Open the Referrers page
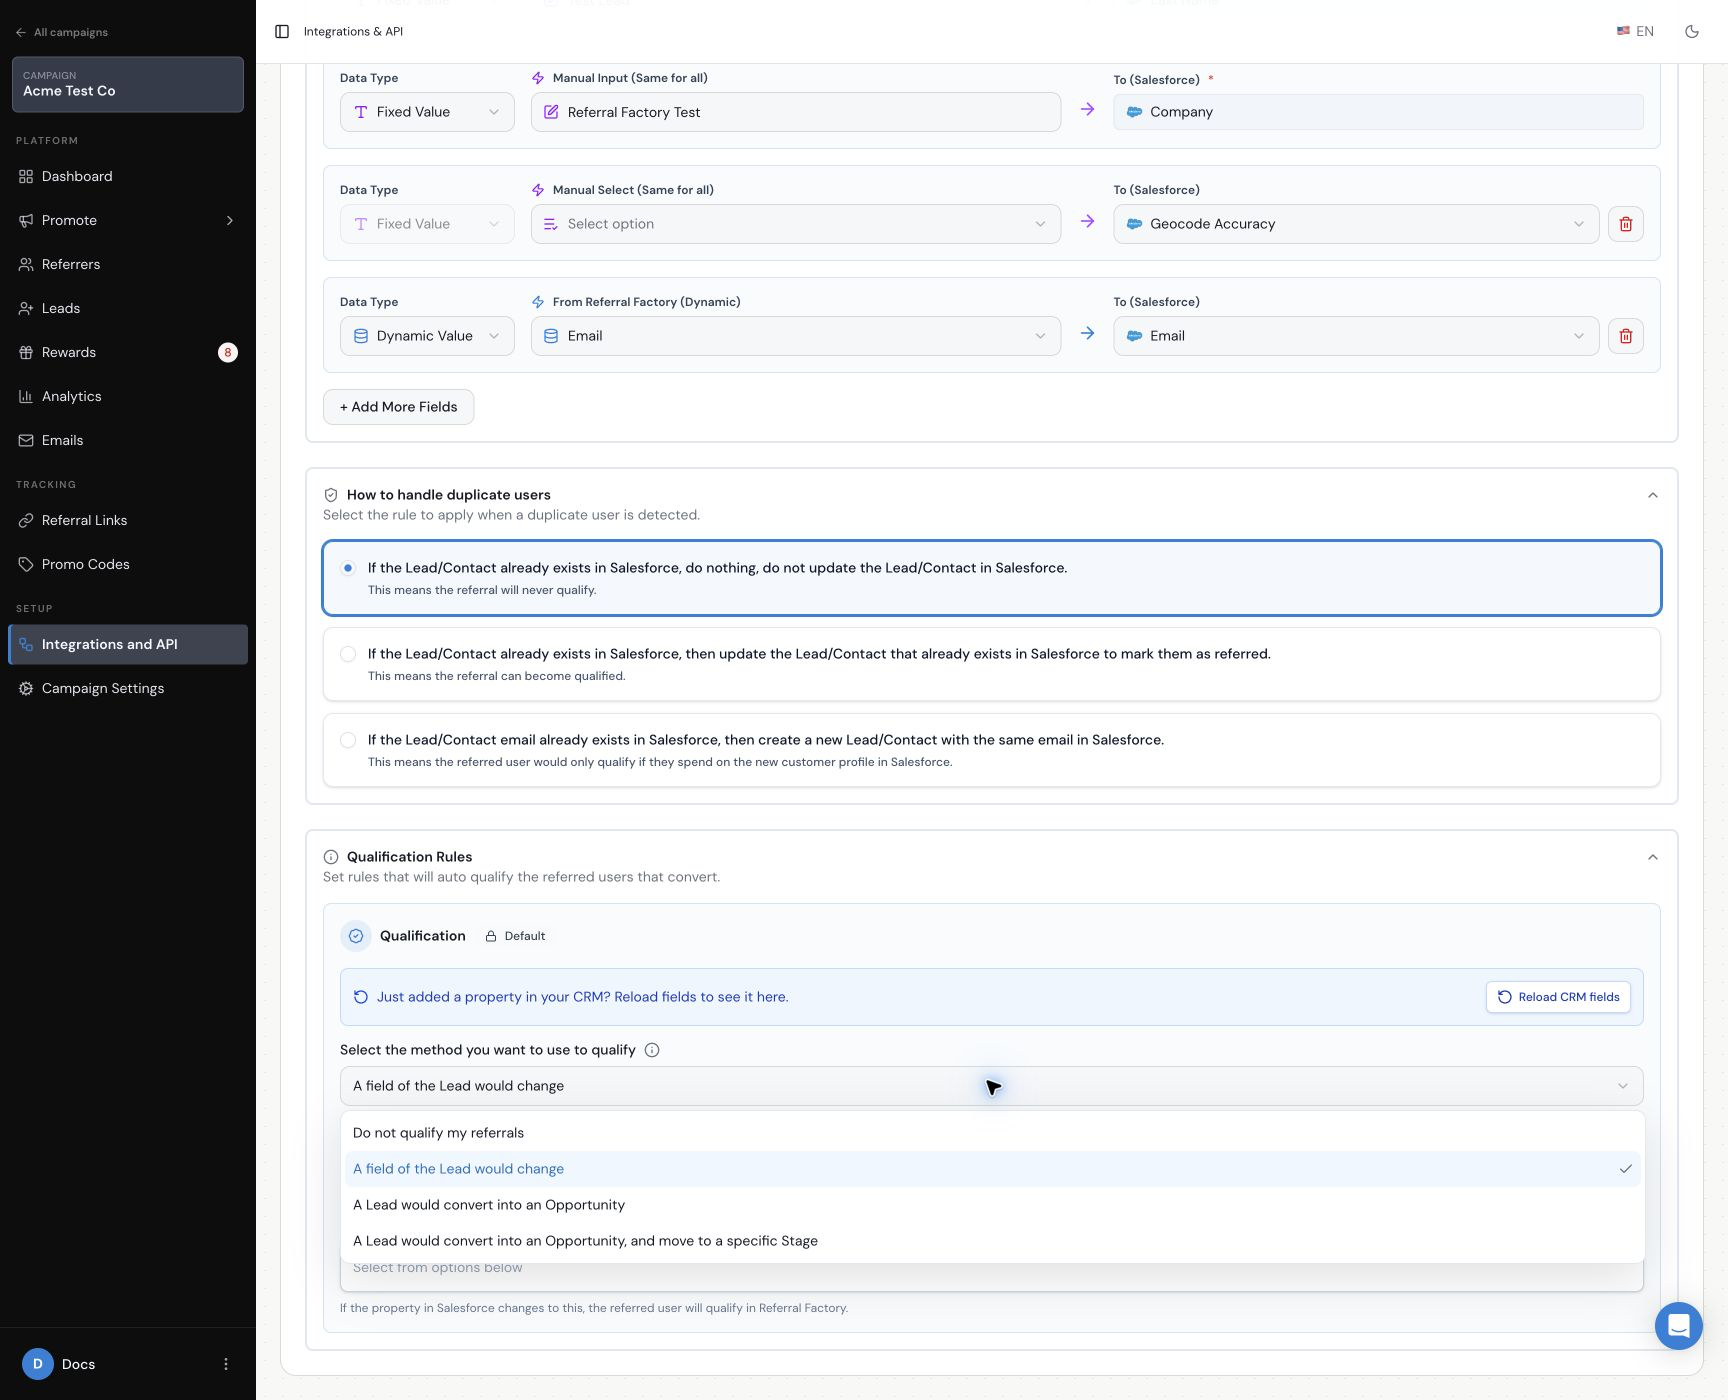 128,264
